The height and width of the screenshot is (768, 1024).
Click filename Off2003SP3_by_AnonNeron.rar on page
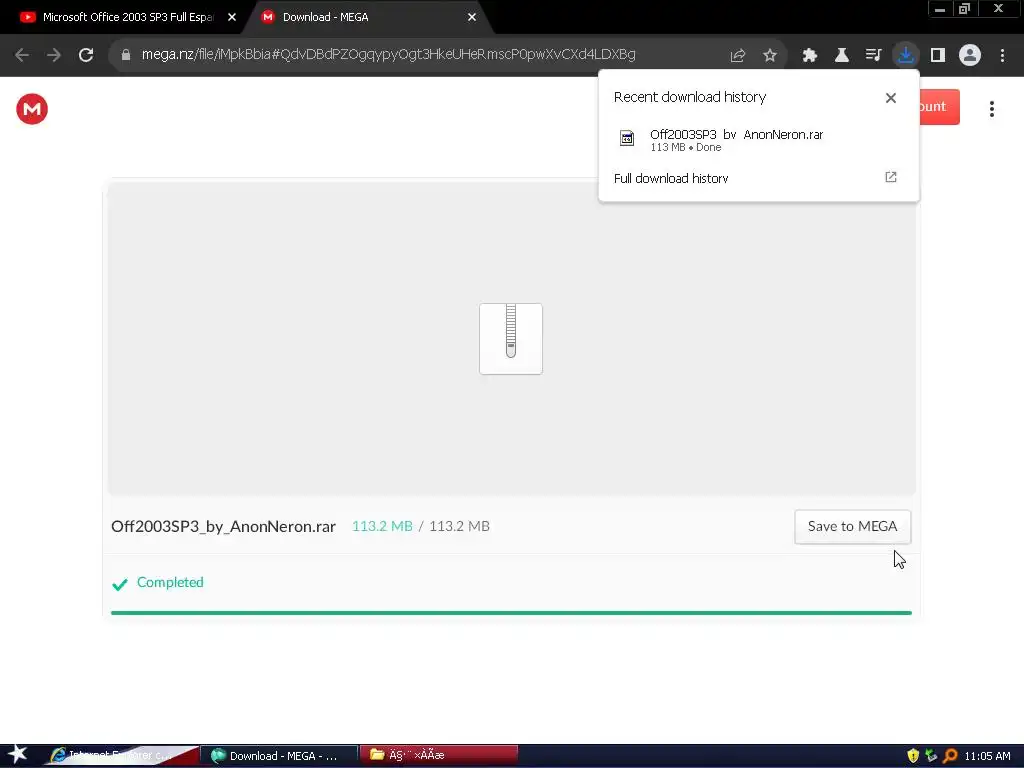coord(223,526)
